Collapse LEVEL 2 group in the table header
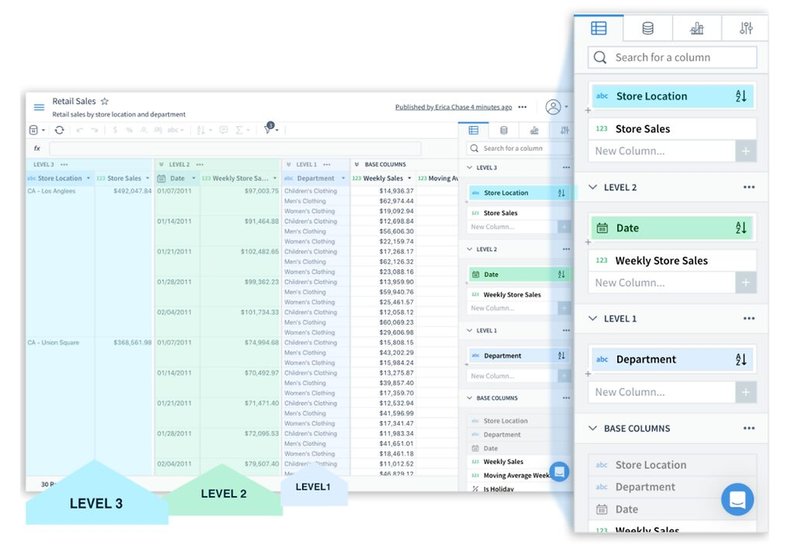The height and width of the screenshot is (547, 800). [161, 164]
